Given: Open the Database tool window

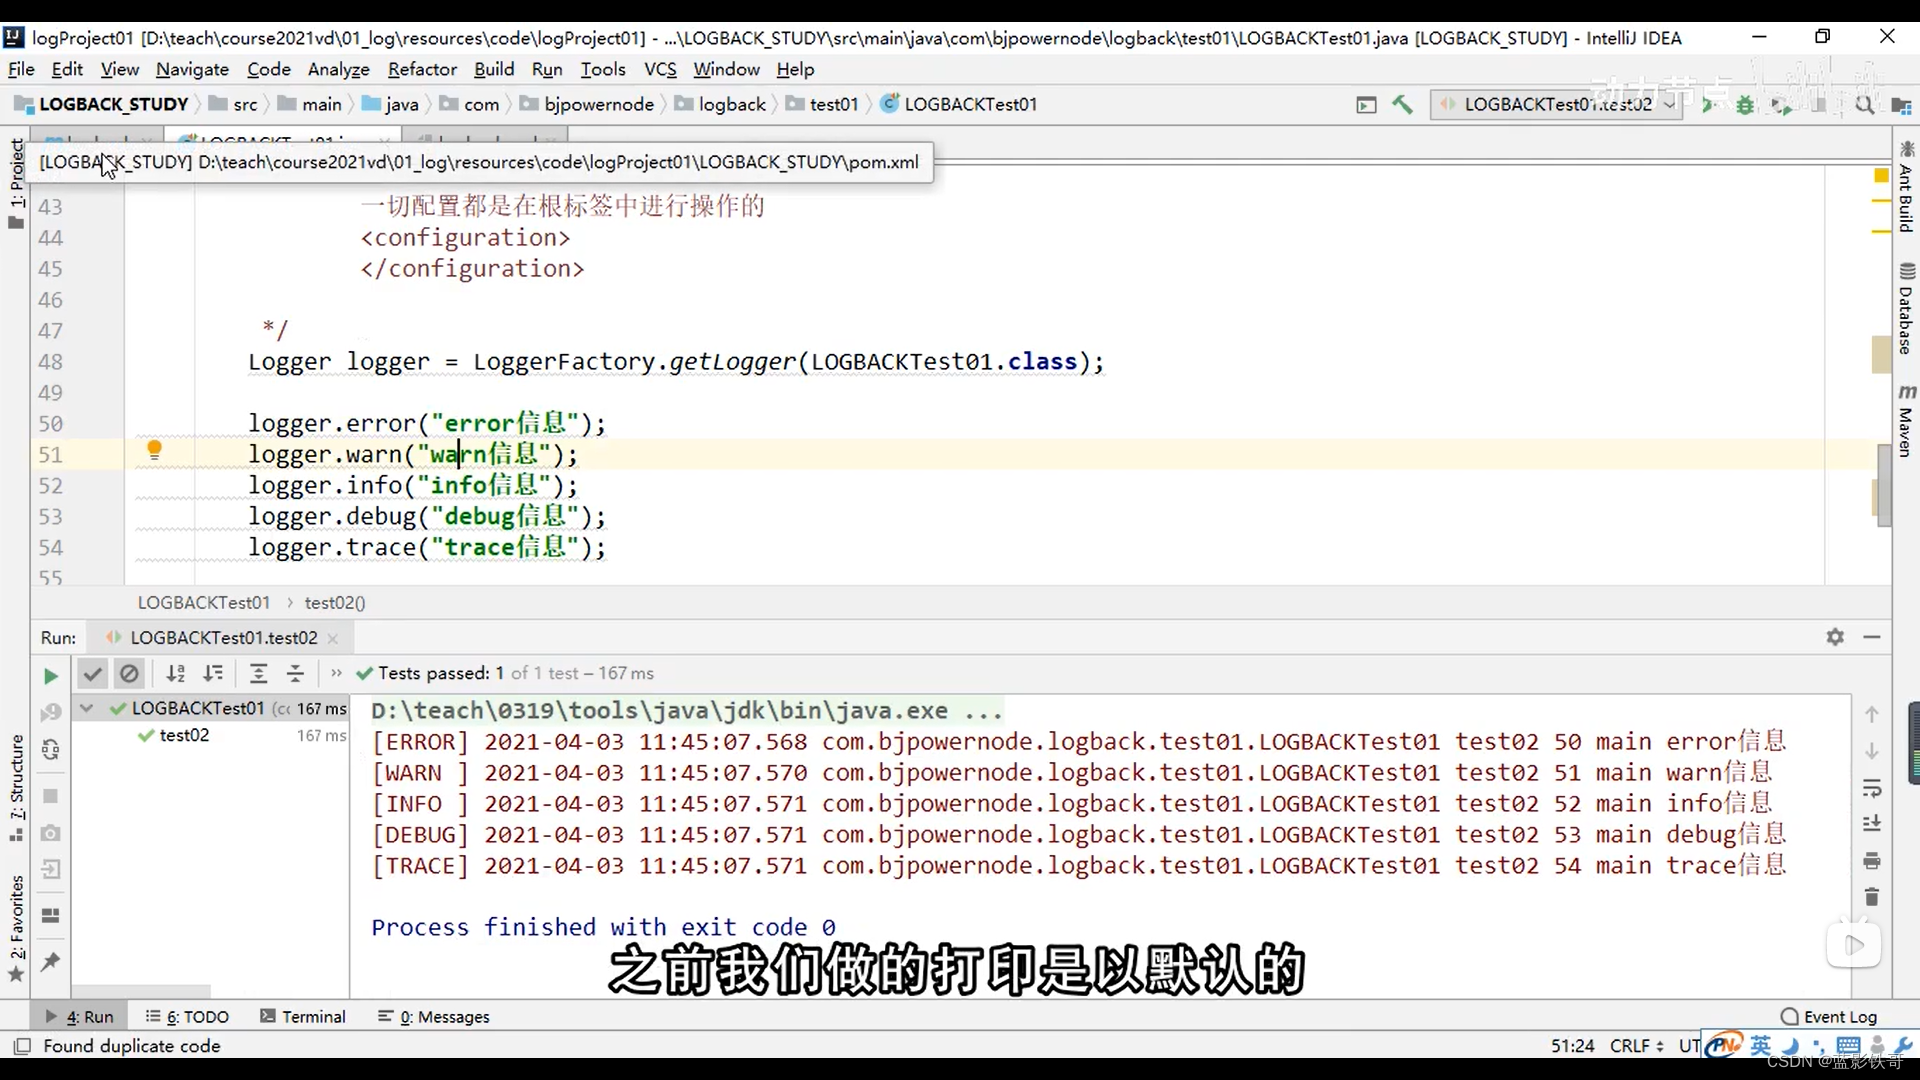Looking at the screenshot, I should click(x=1906, y=308).
